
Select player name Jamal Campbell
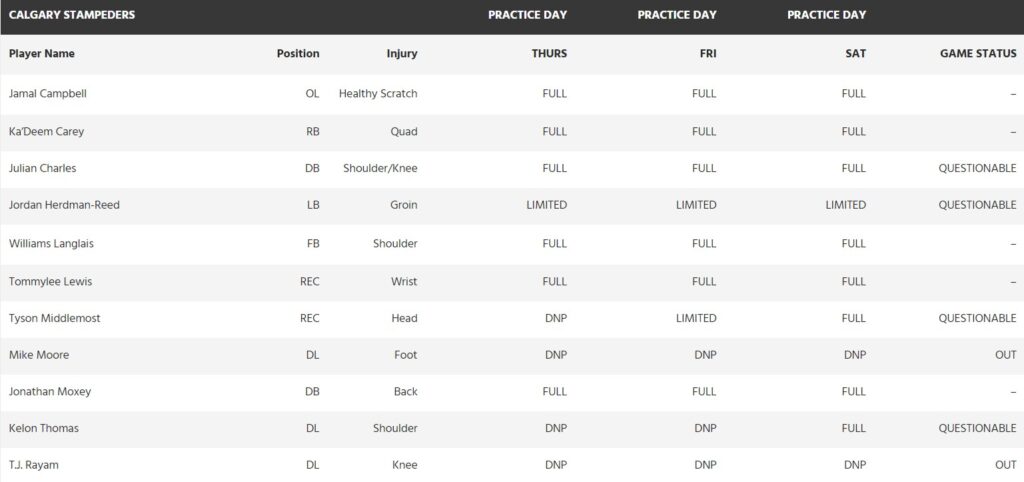point(50,94)
